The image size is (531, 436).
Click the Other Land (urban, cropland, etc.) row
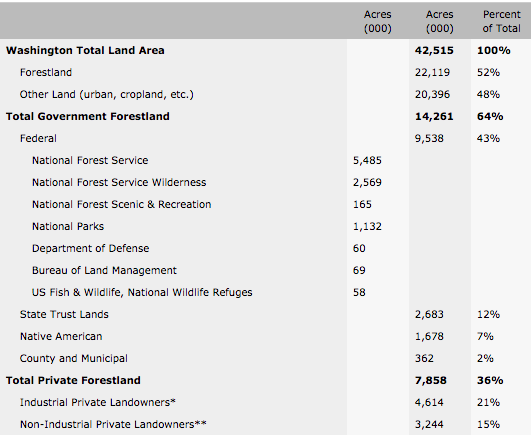266,95
